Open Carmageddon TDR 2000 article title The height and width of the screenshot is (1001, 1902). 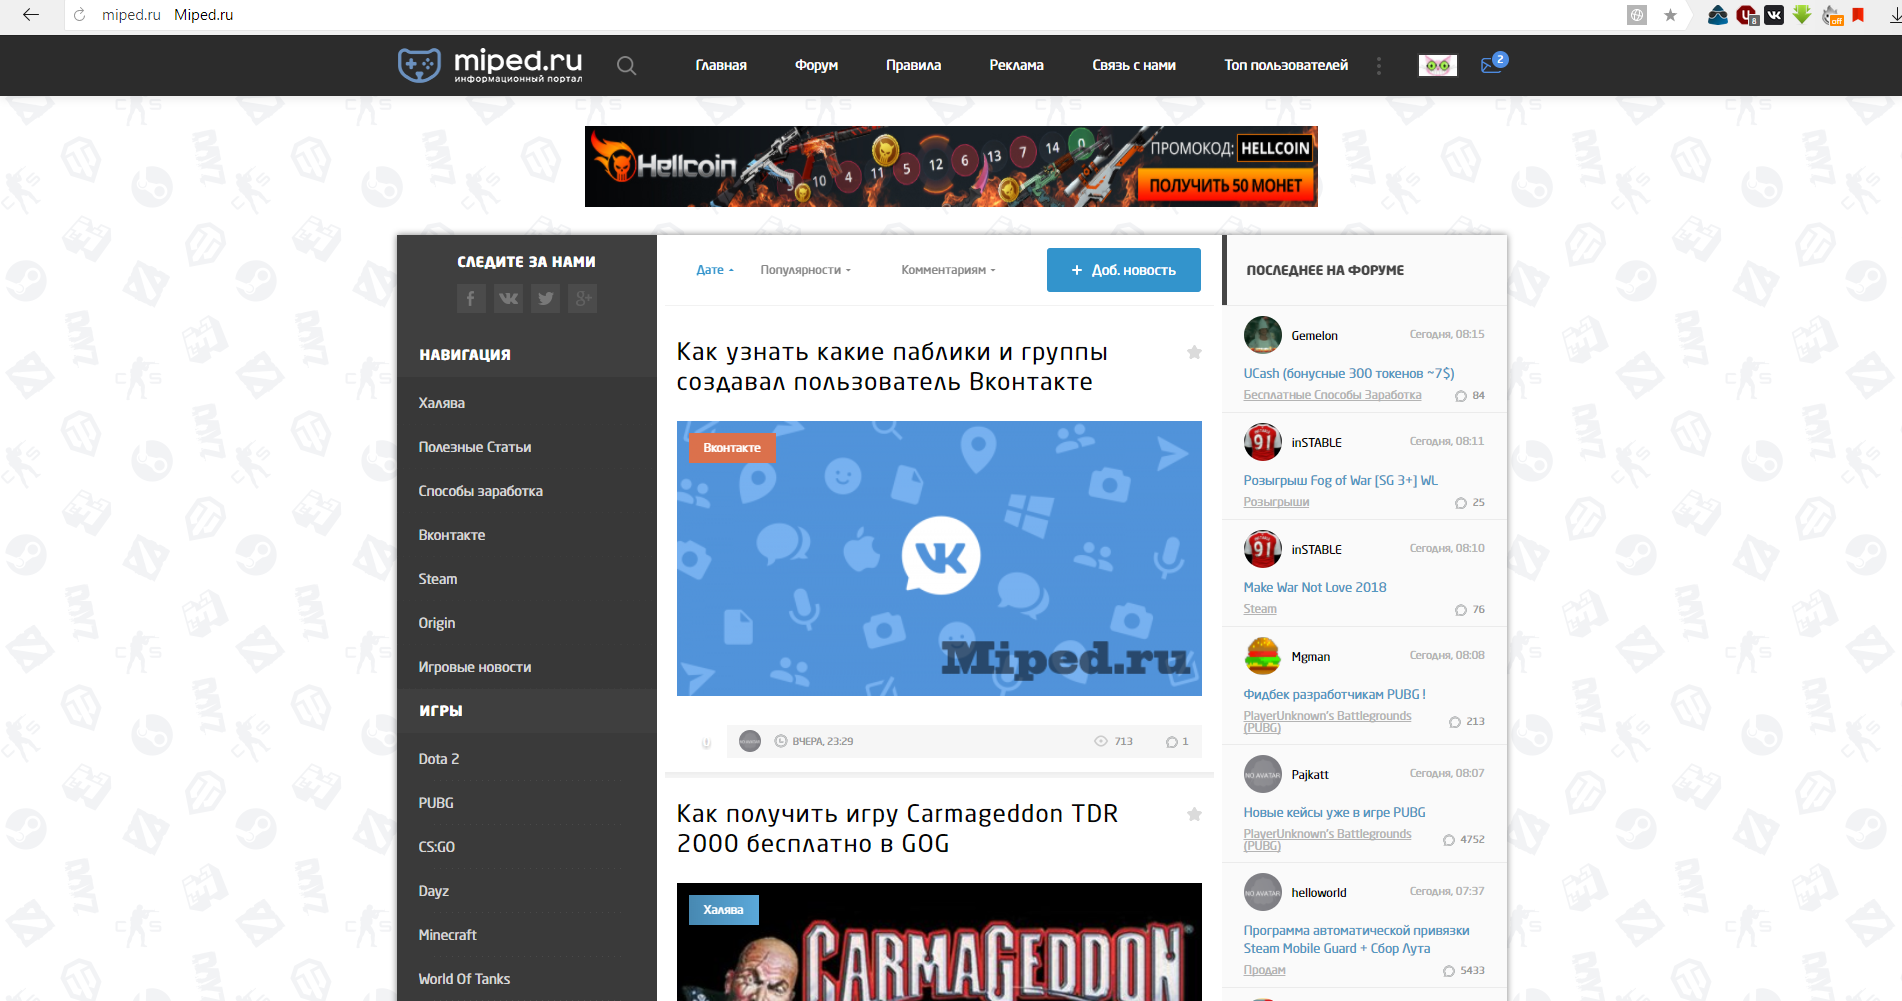(897, 829)
